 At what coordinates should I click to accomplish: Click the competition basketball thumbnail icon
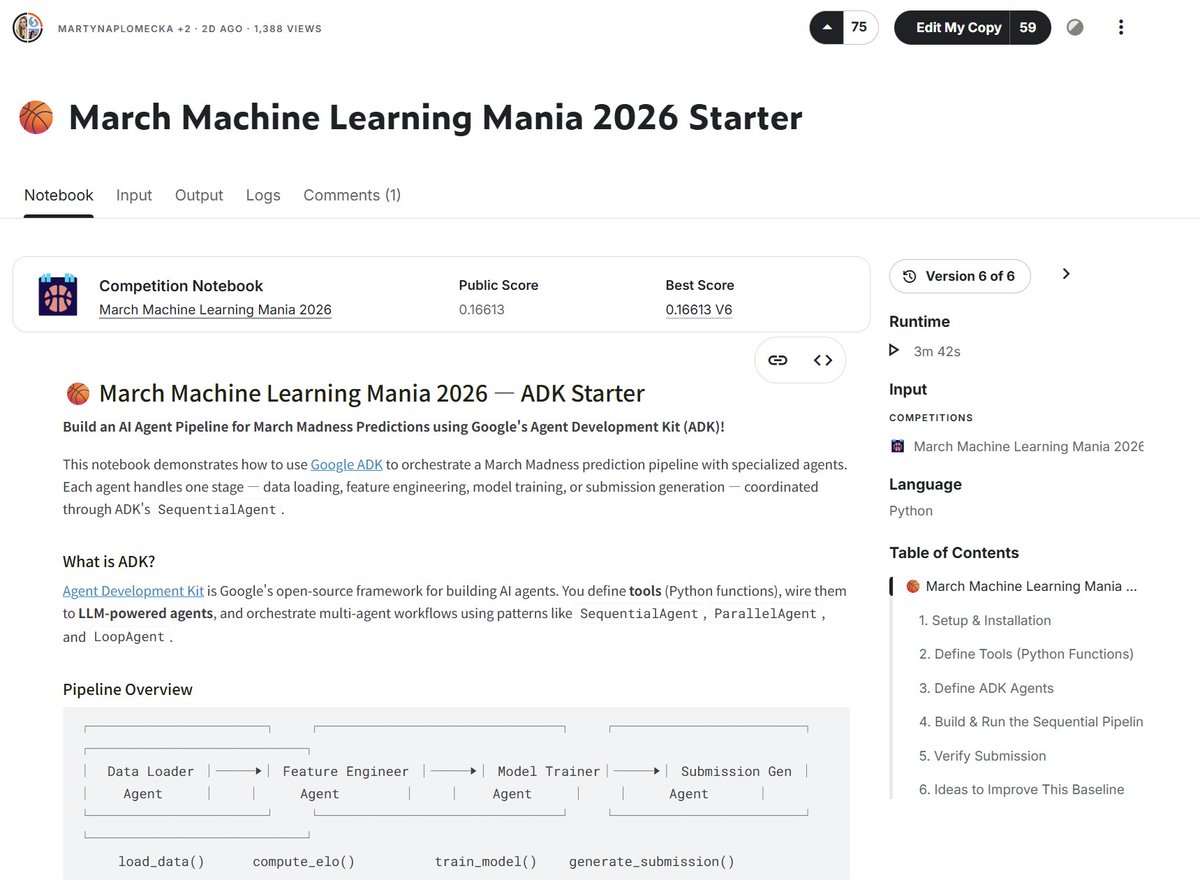58,295
